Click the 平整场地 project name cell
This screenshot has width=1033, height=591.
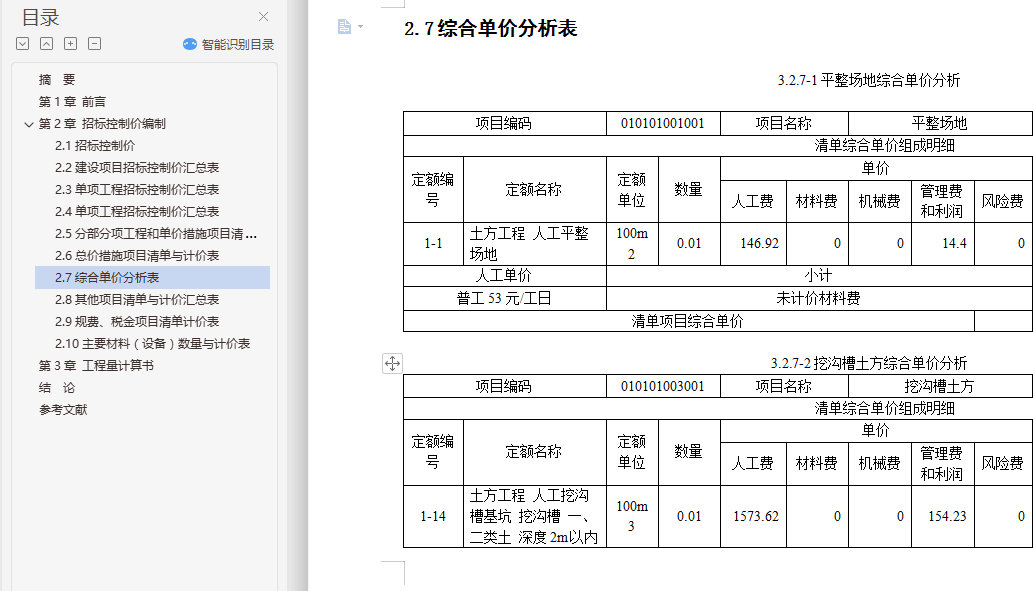(940, 123)
